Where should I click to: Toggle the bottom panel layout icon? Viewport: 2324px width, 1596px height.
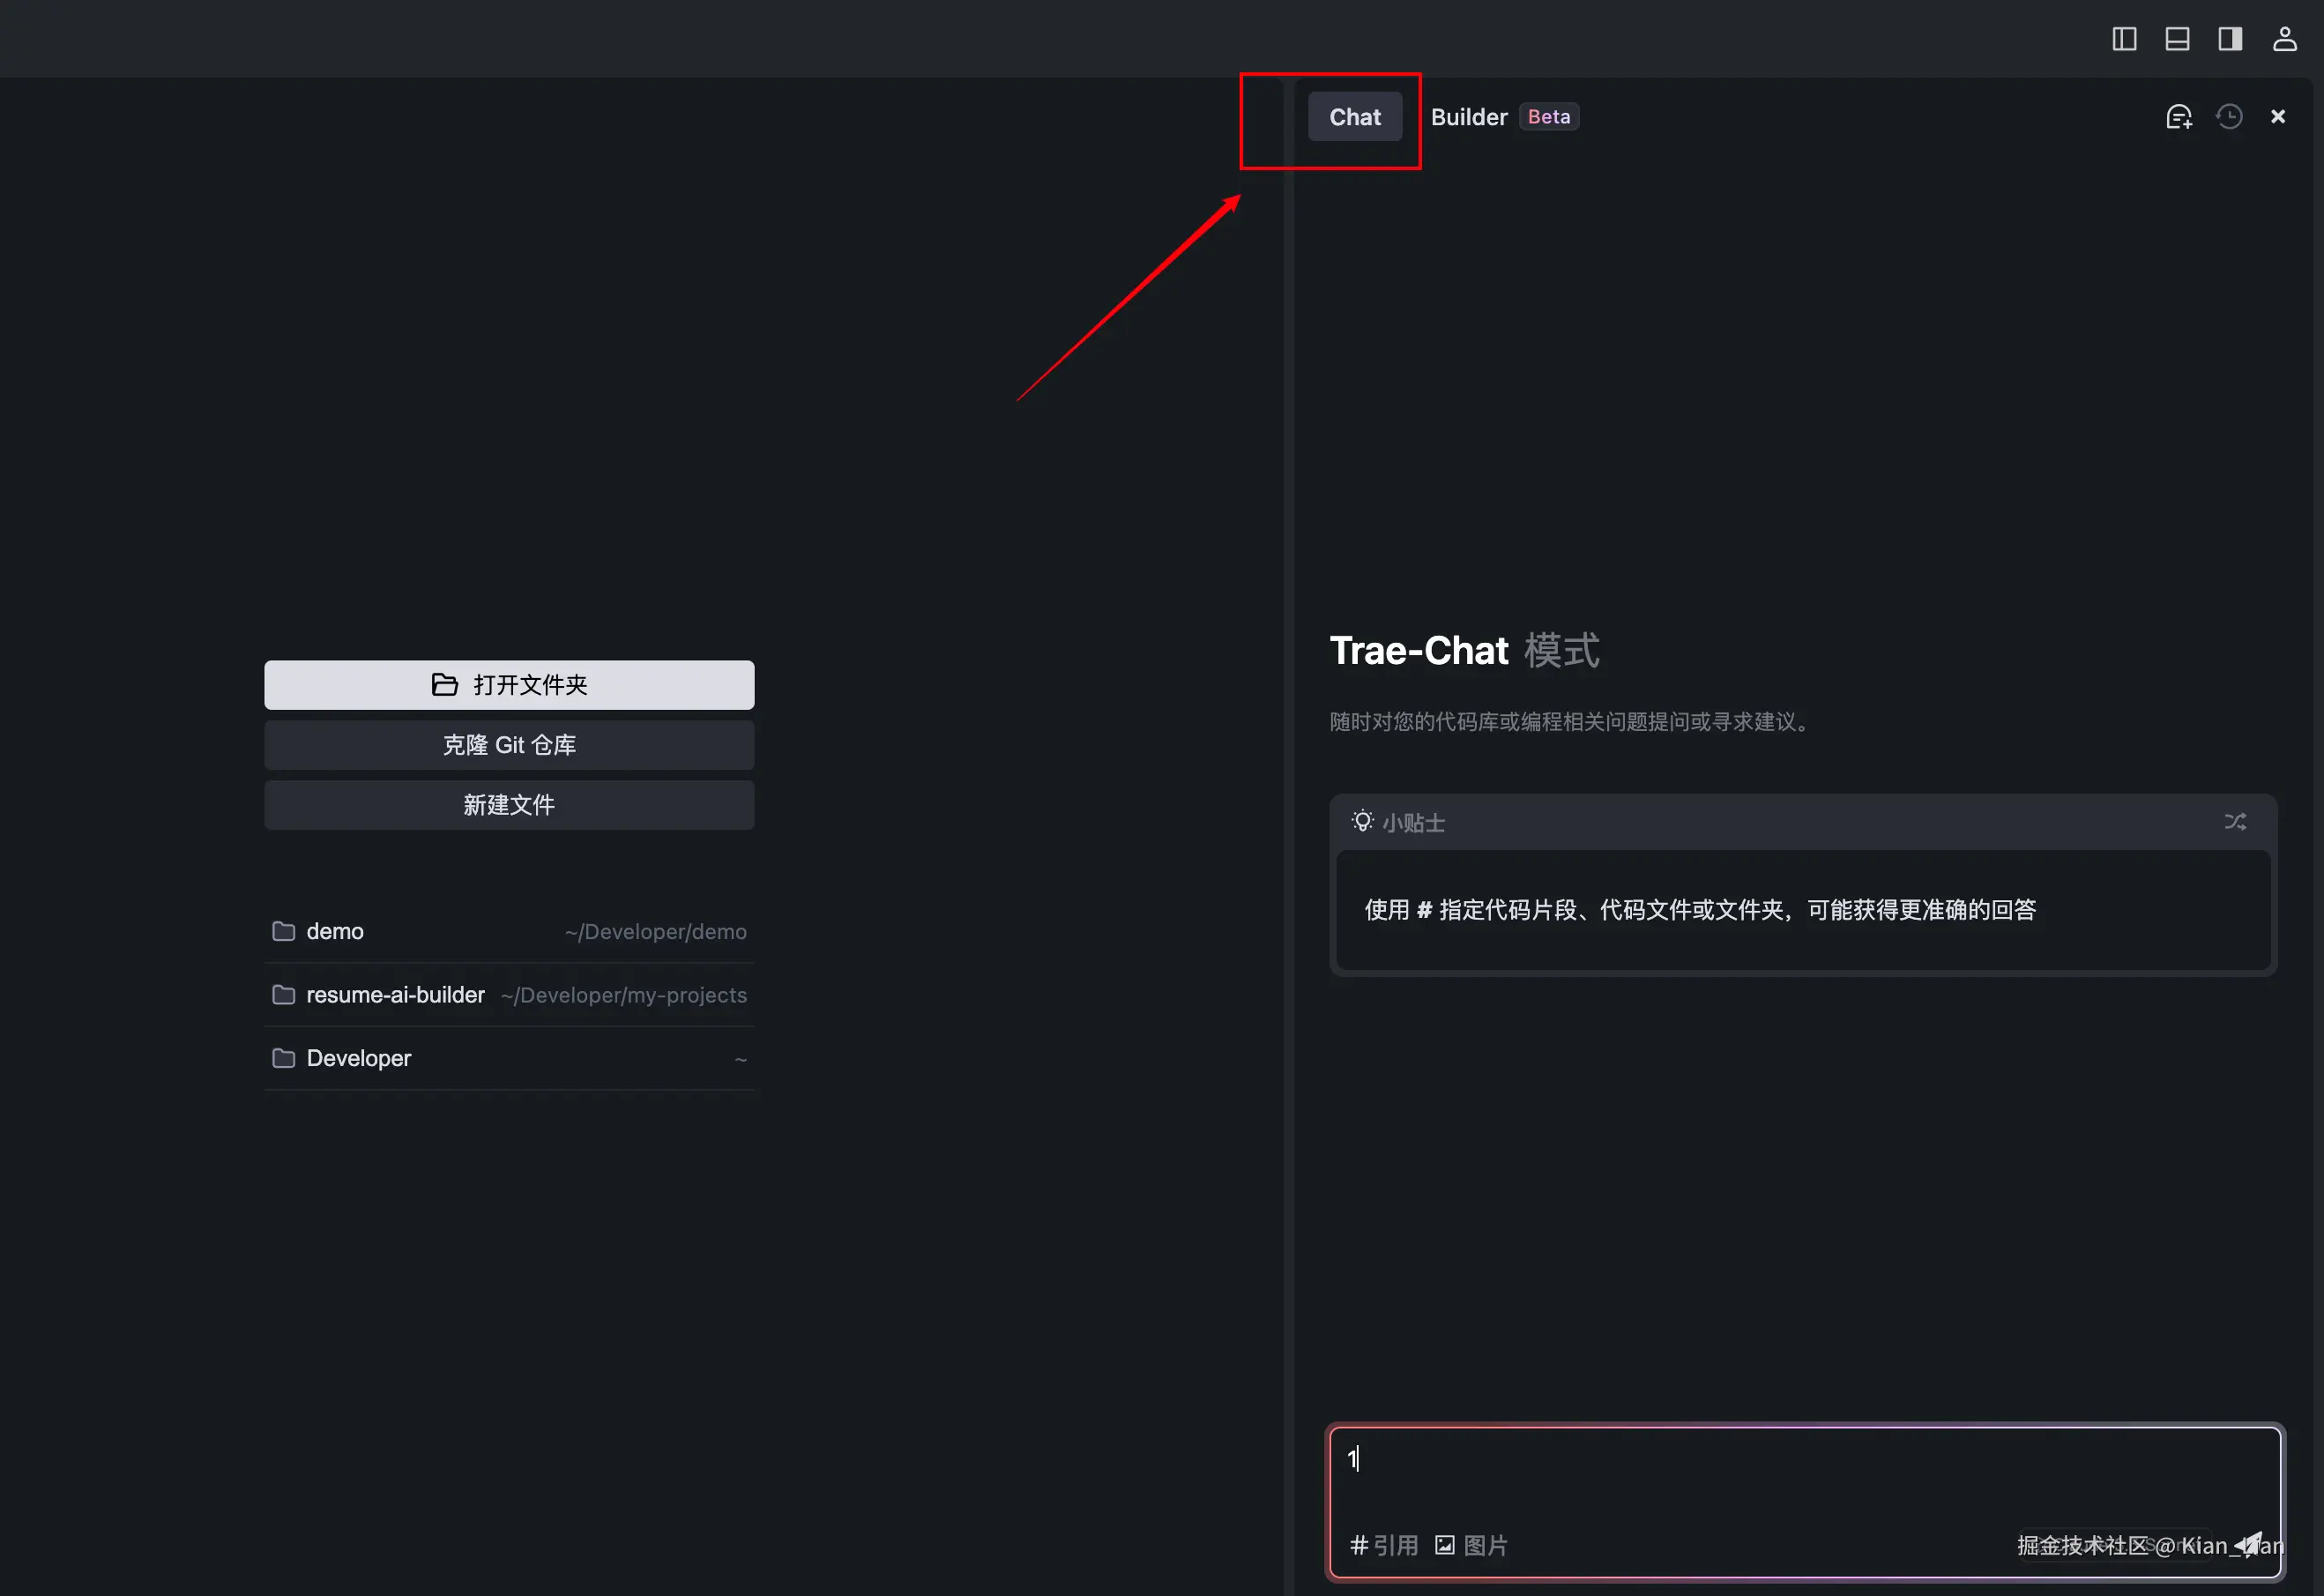click(2177, 39)
